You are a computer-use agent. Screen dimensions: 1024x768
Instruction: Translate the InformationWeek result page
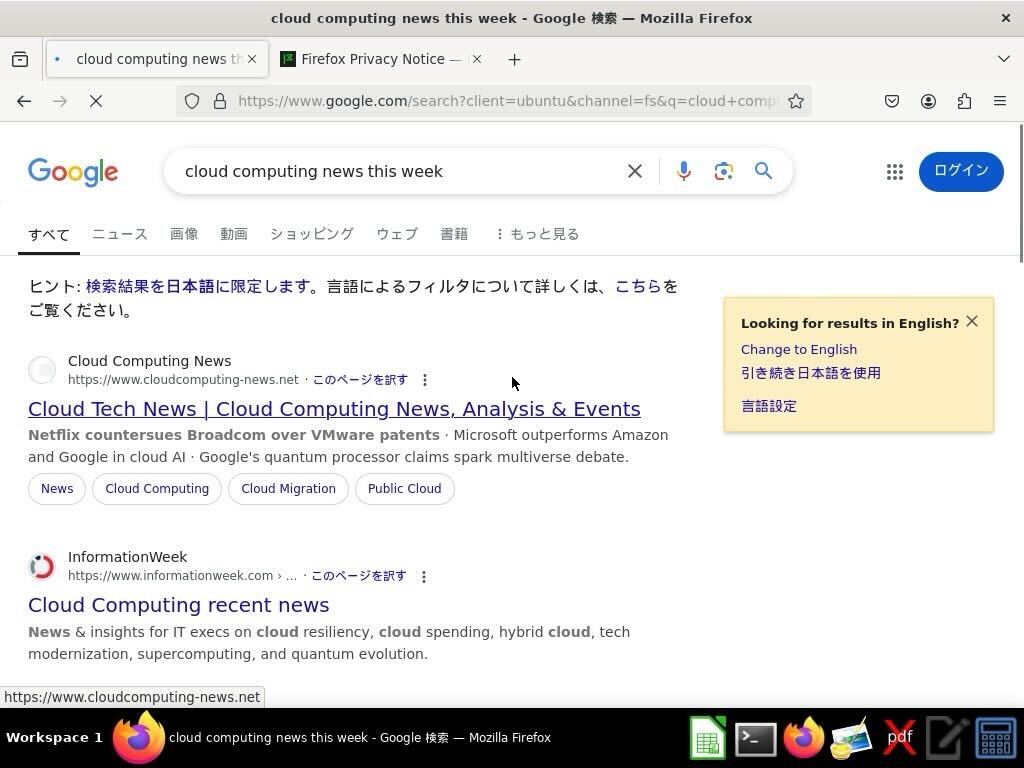tap(359, 576)
